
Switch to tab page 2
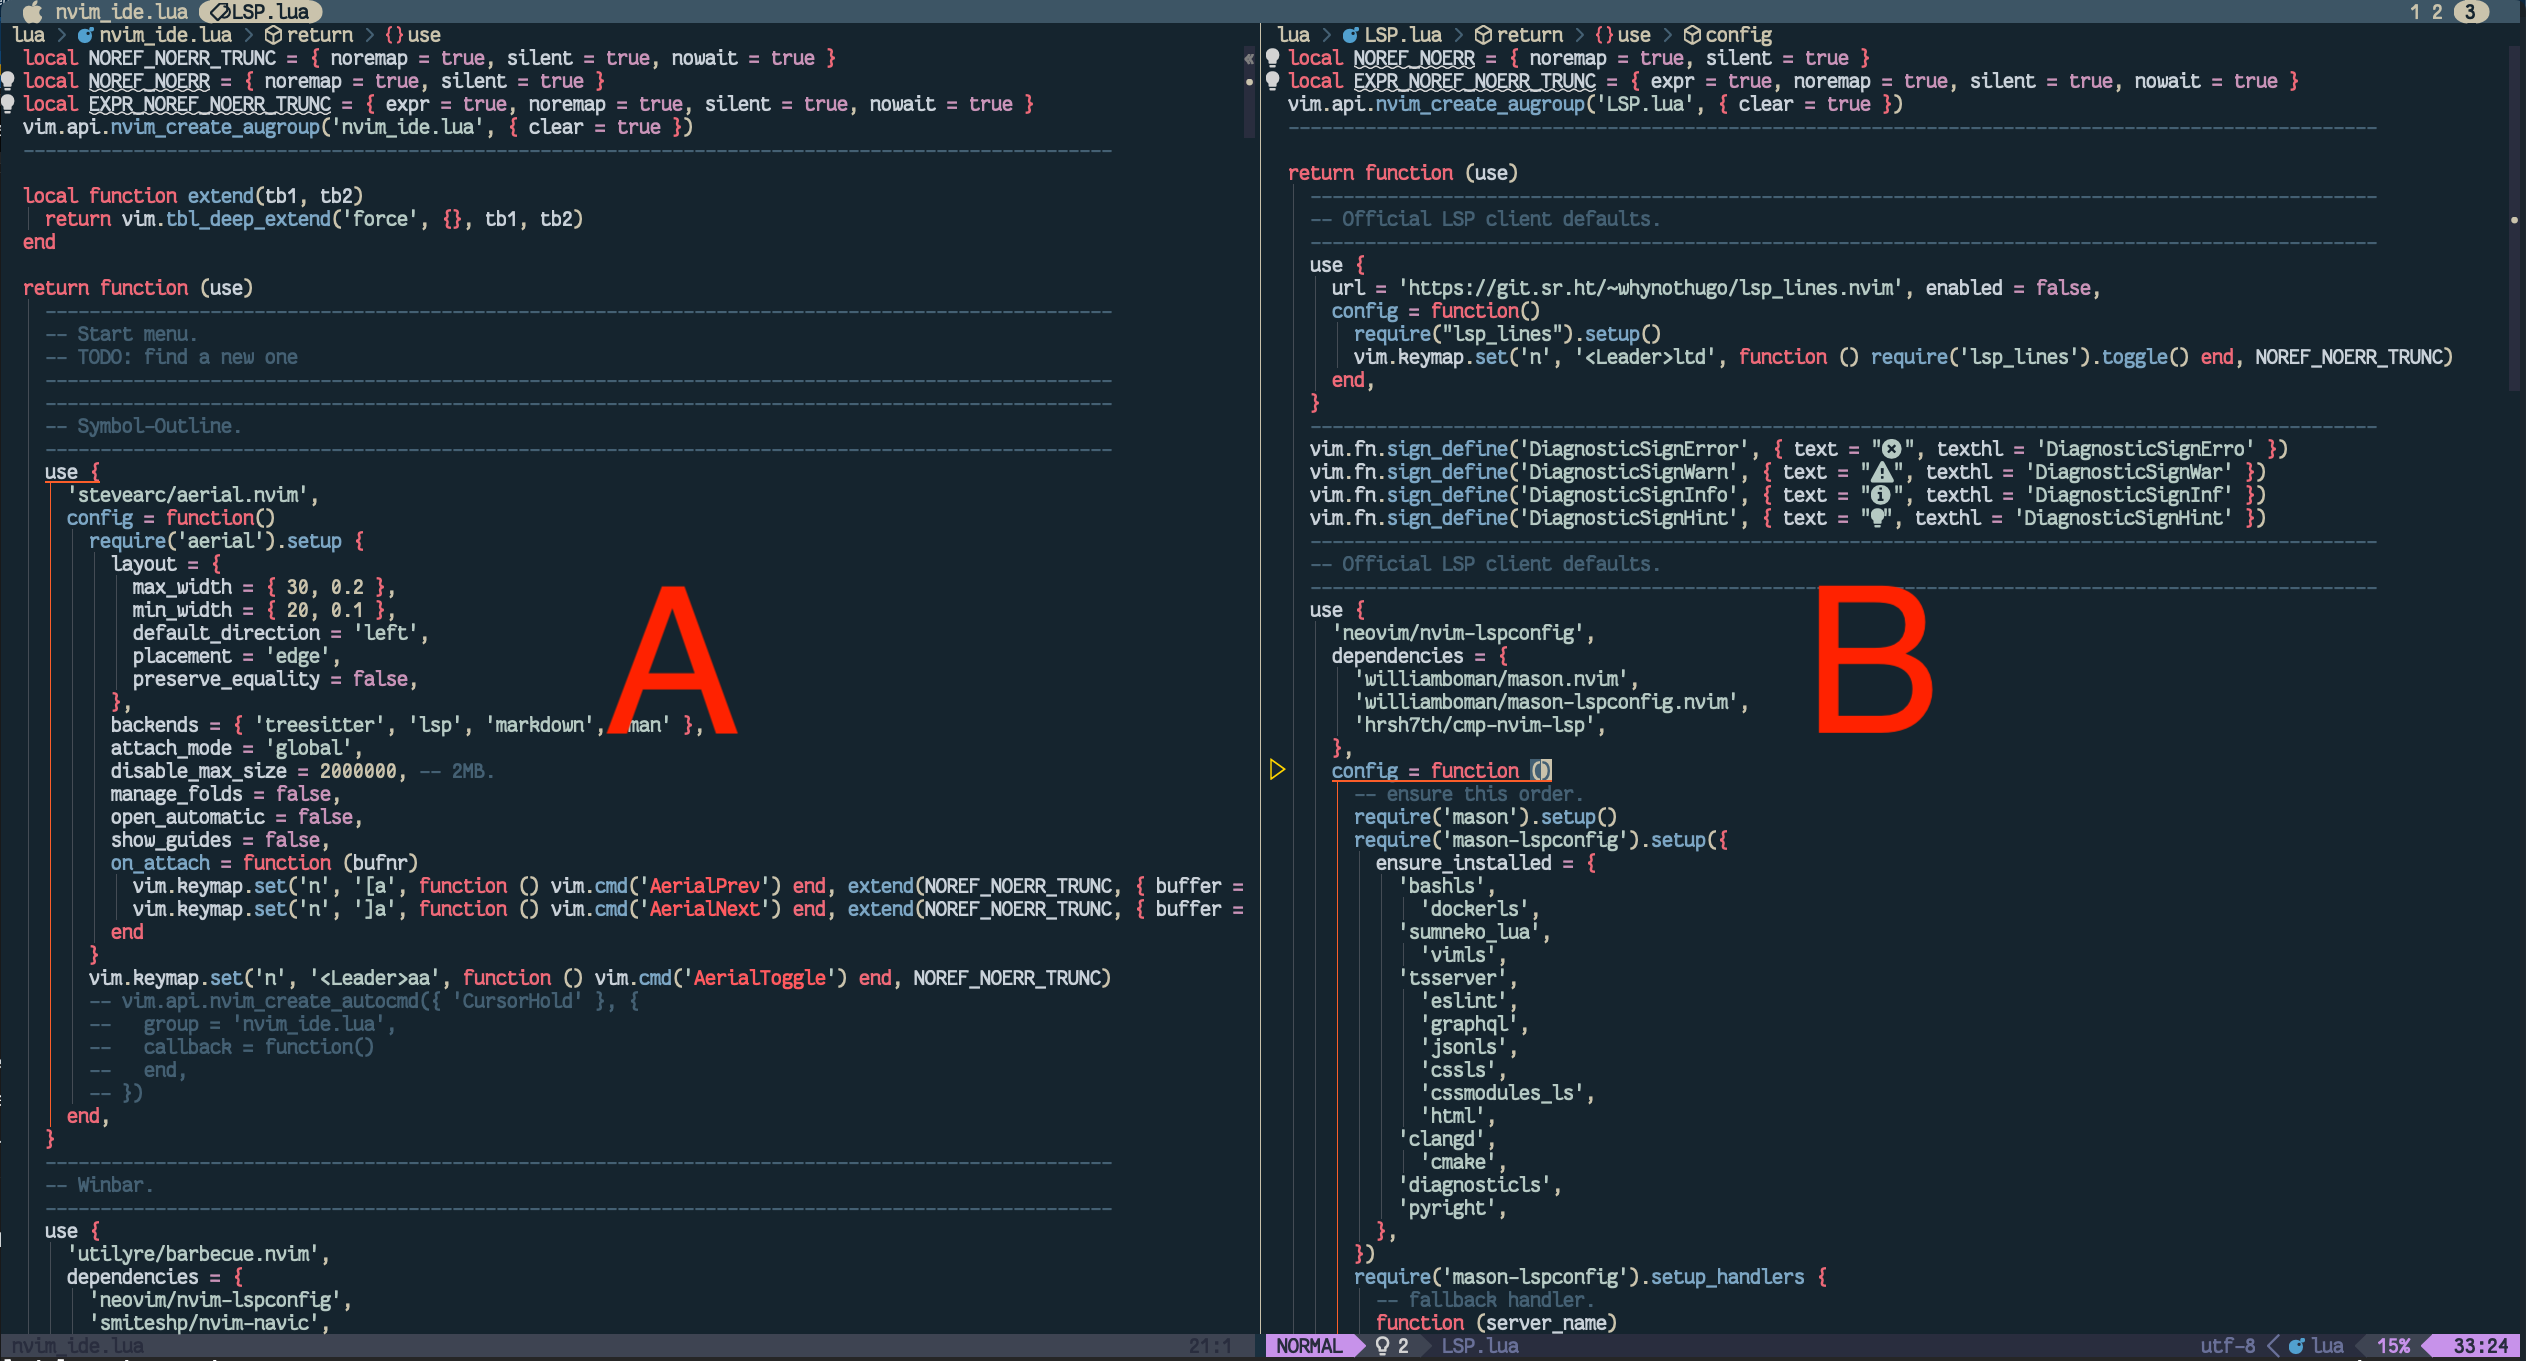2437,12
